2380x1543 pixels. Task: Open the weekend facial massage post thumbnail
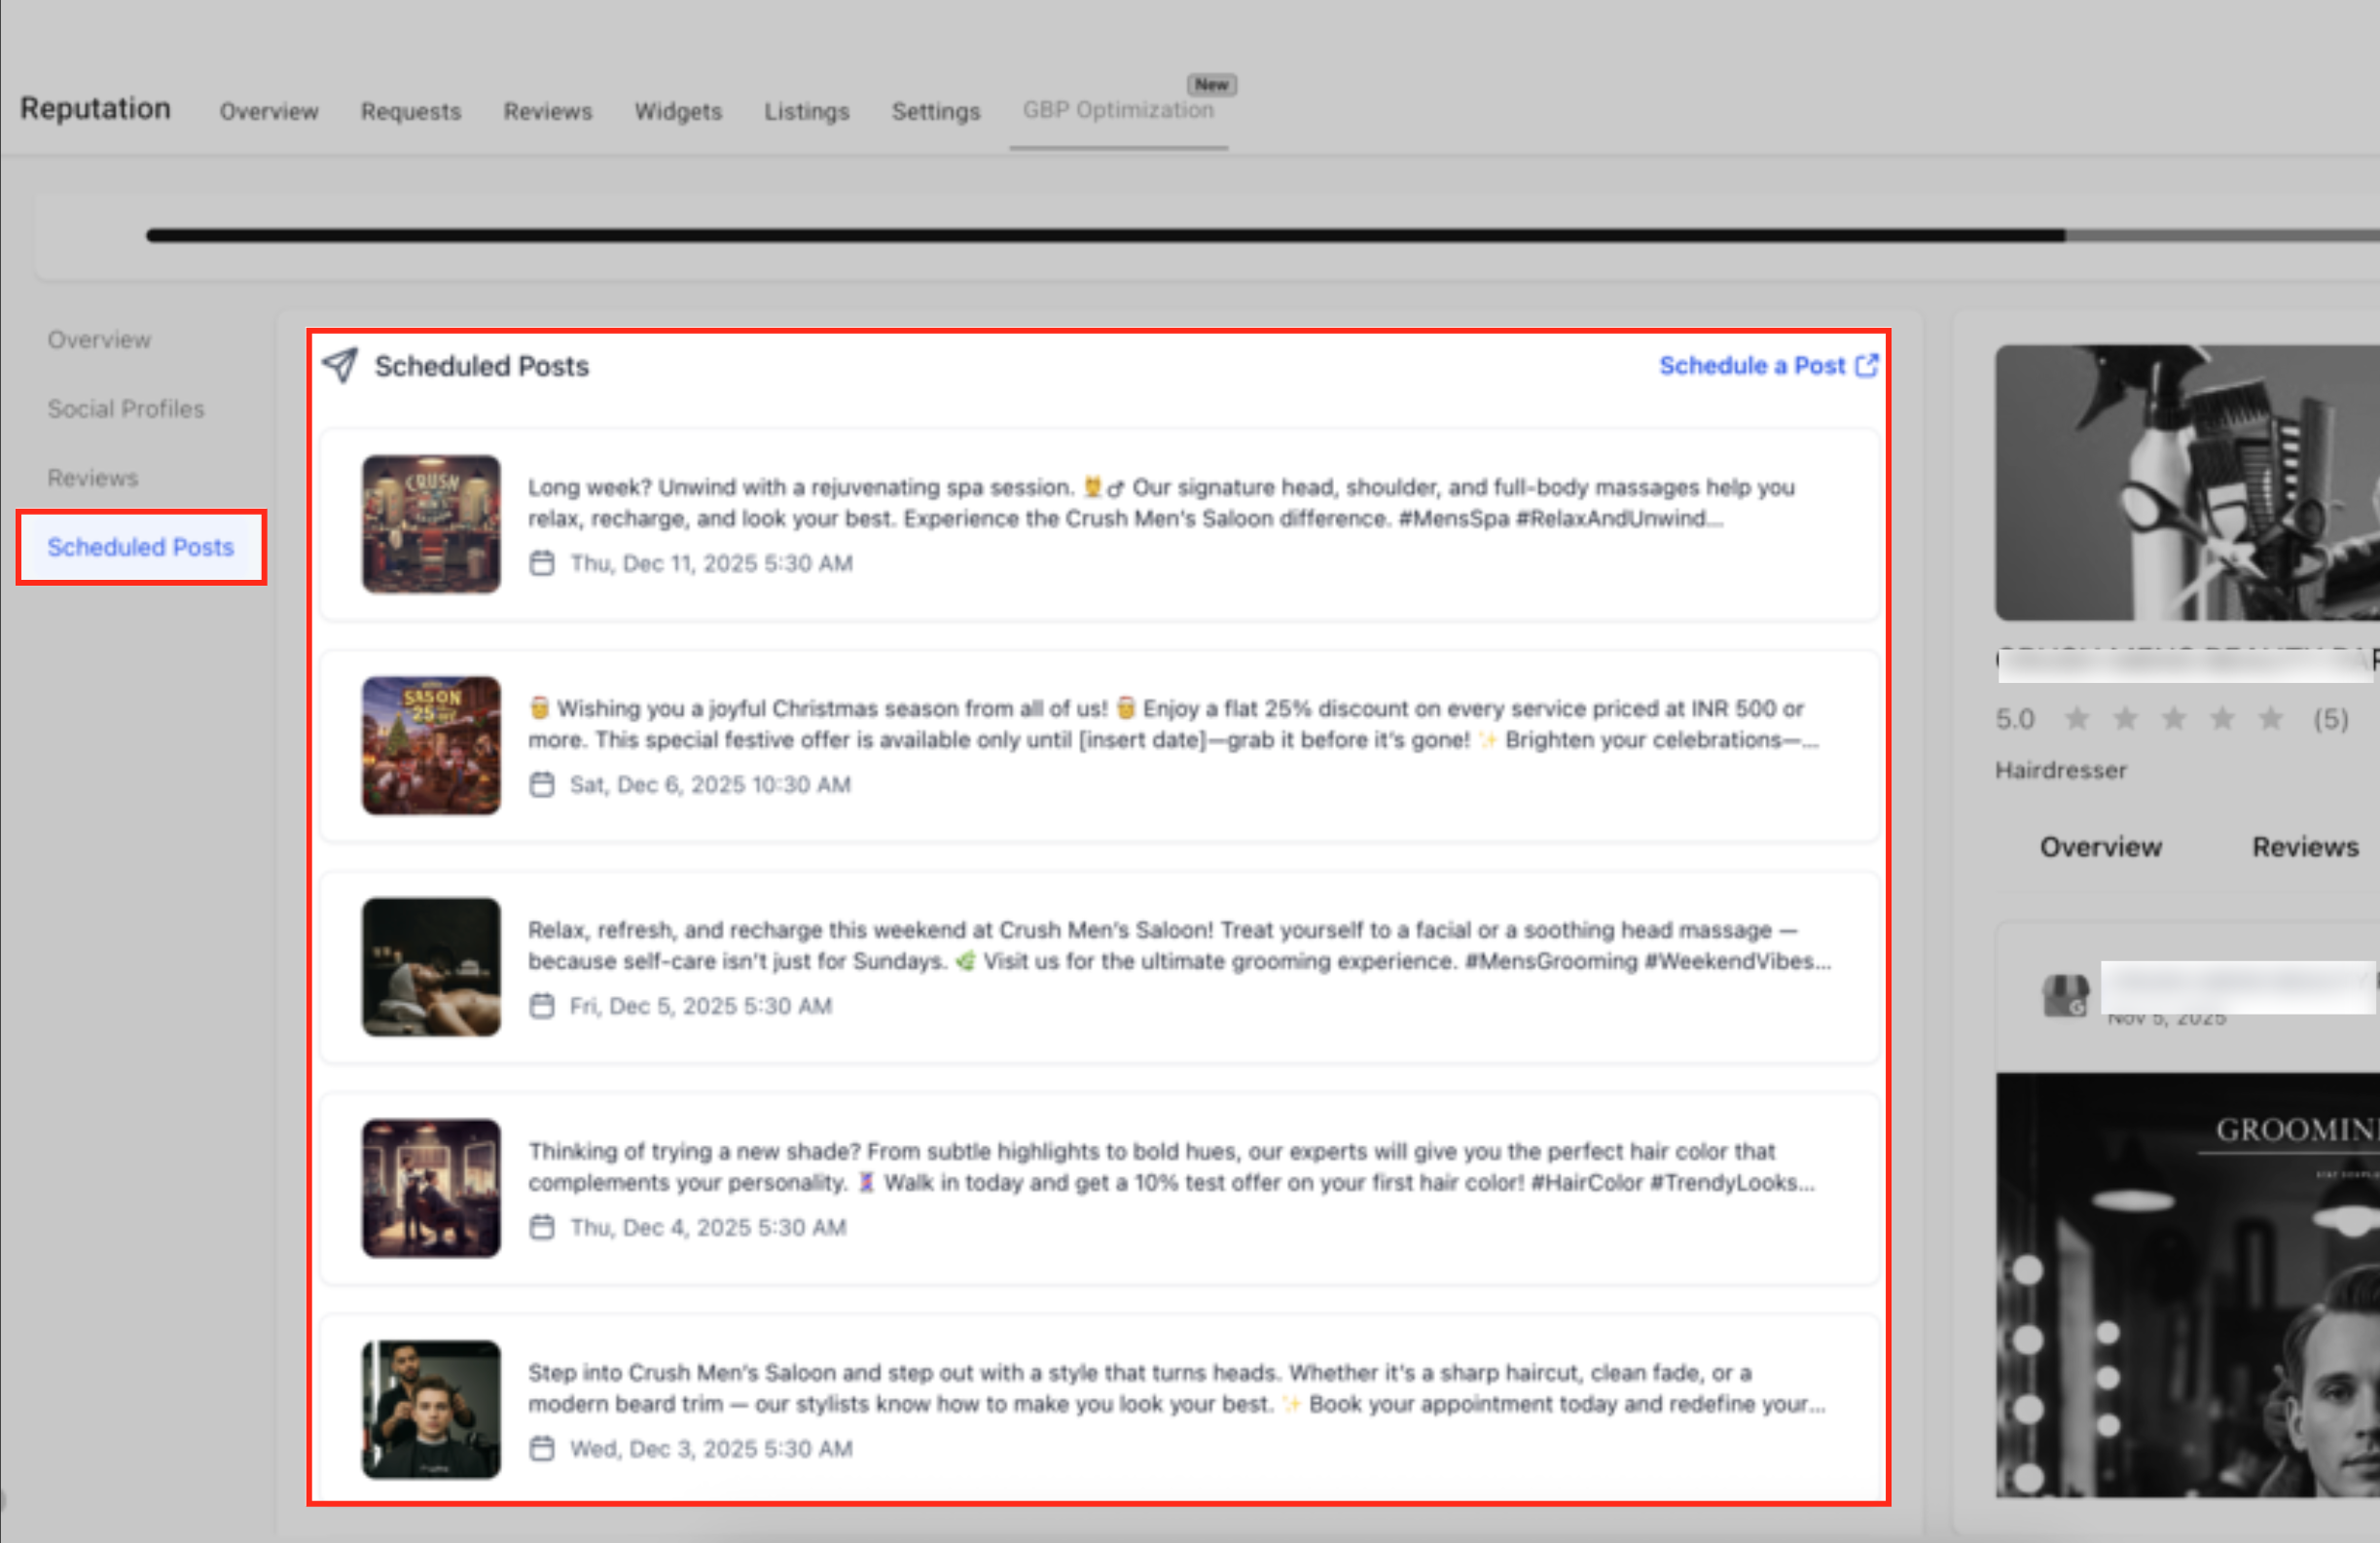(x=431, y=967)
